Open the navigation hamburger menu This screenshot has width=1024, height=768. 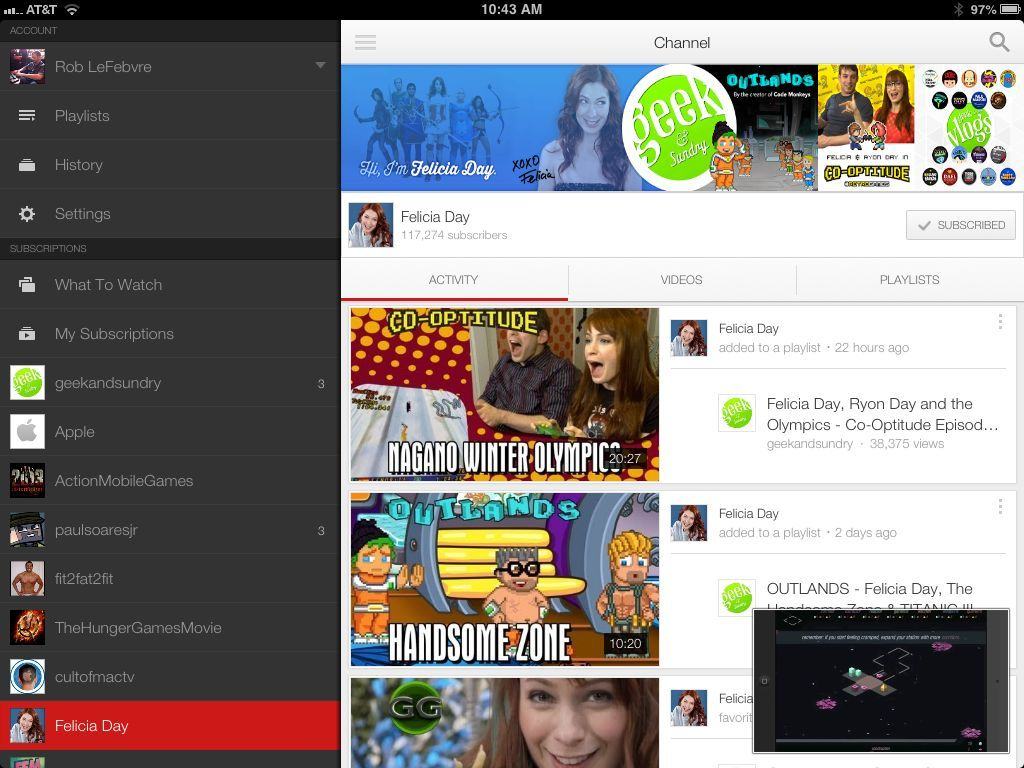coord(365,42)
